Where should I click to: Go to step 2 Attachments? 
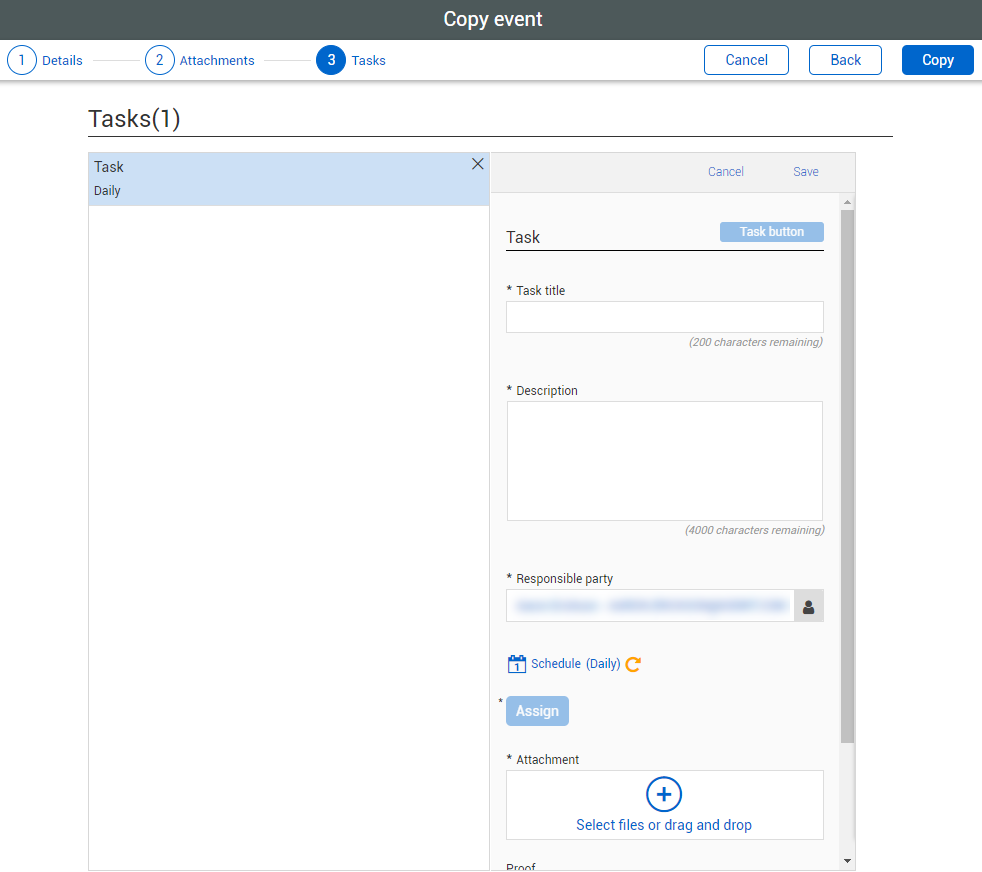200,60
